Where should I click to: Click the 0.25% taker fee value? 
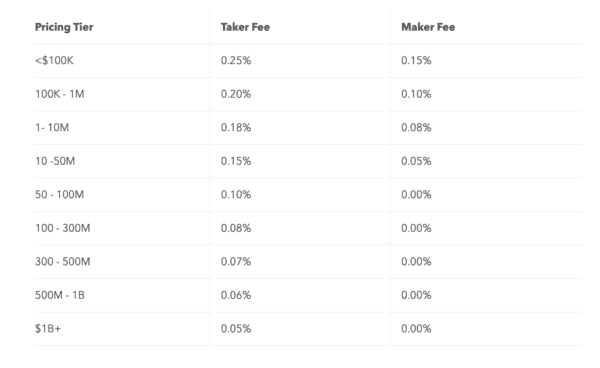click(236, 60)
